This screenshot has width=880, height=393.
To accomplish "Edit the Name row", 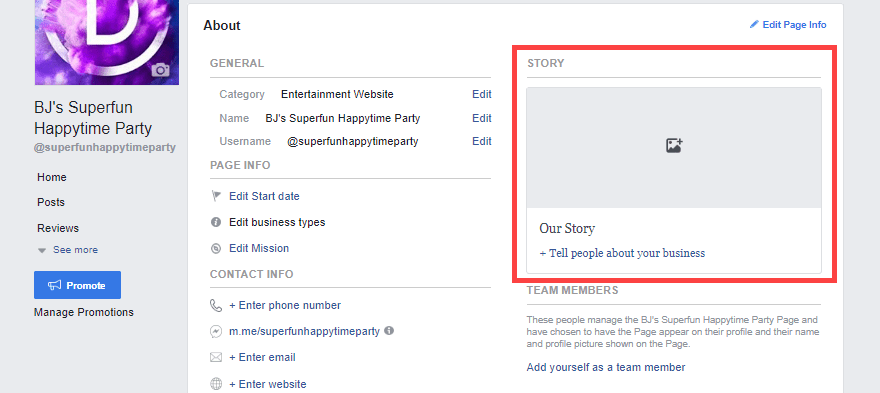I will pyautogui.click(x=482, y=118).
